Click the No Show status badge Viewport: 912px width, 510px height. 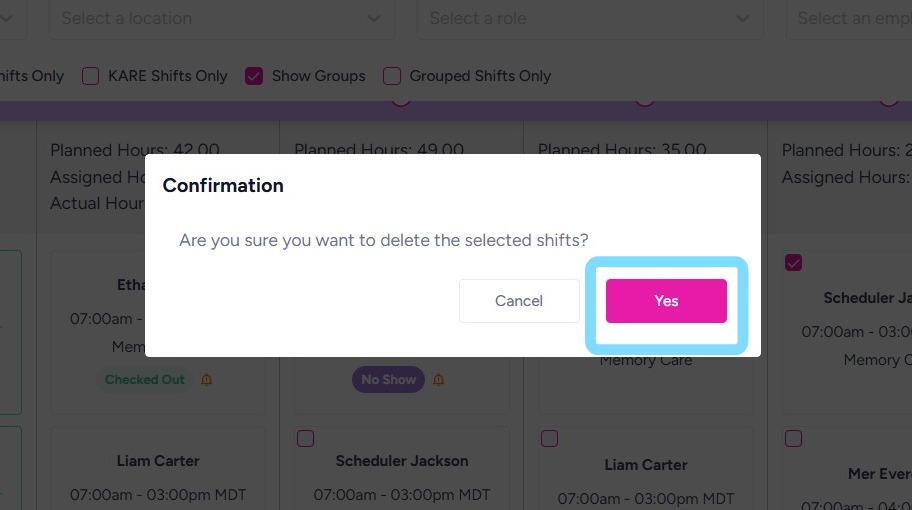[388, 380]
